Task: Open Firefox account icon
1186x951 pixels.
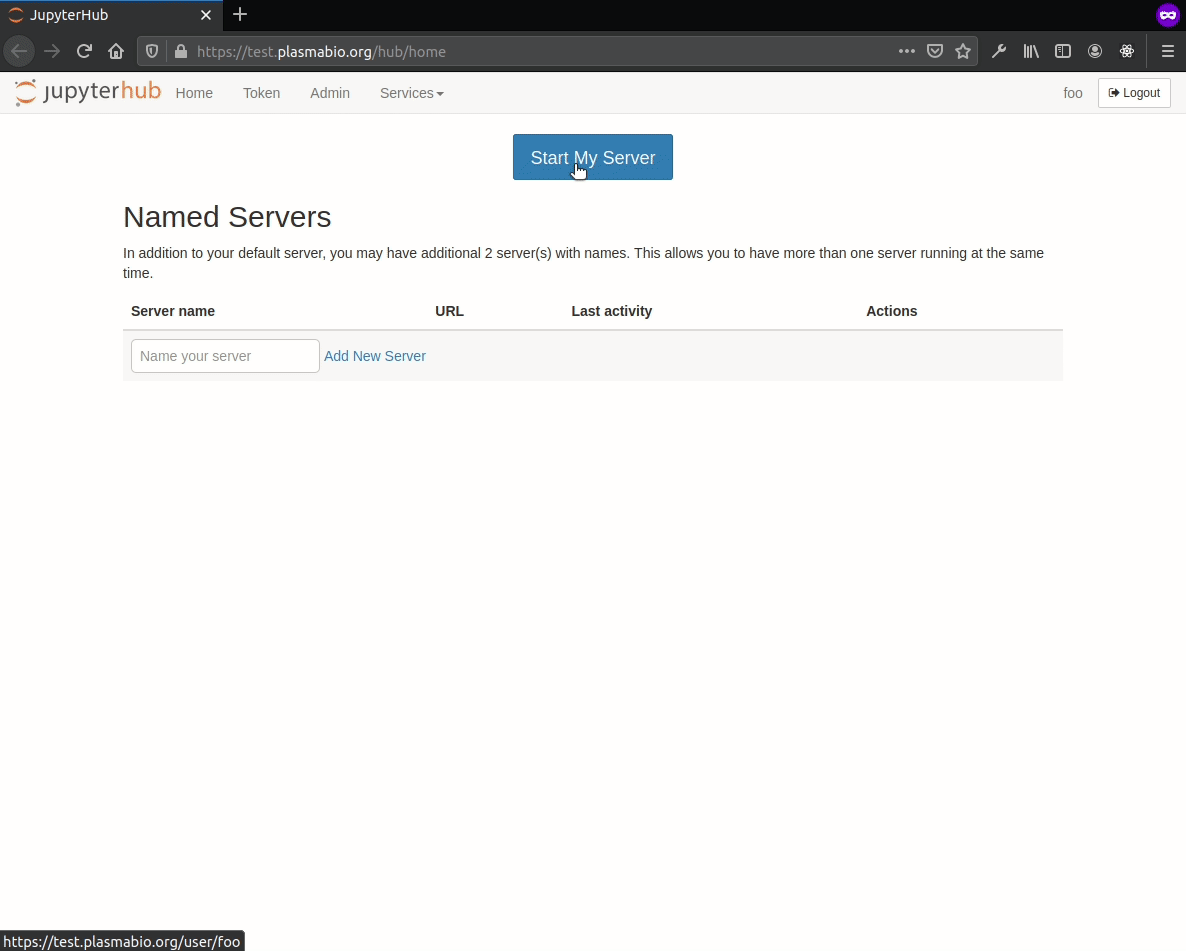Action: (1094, 51)
